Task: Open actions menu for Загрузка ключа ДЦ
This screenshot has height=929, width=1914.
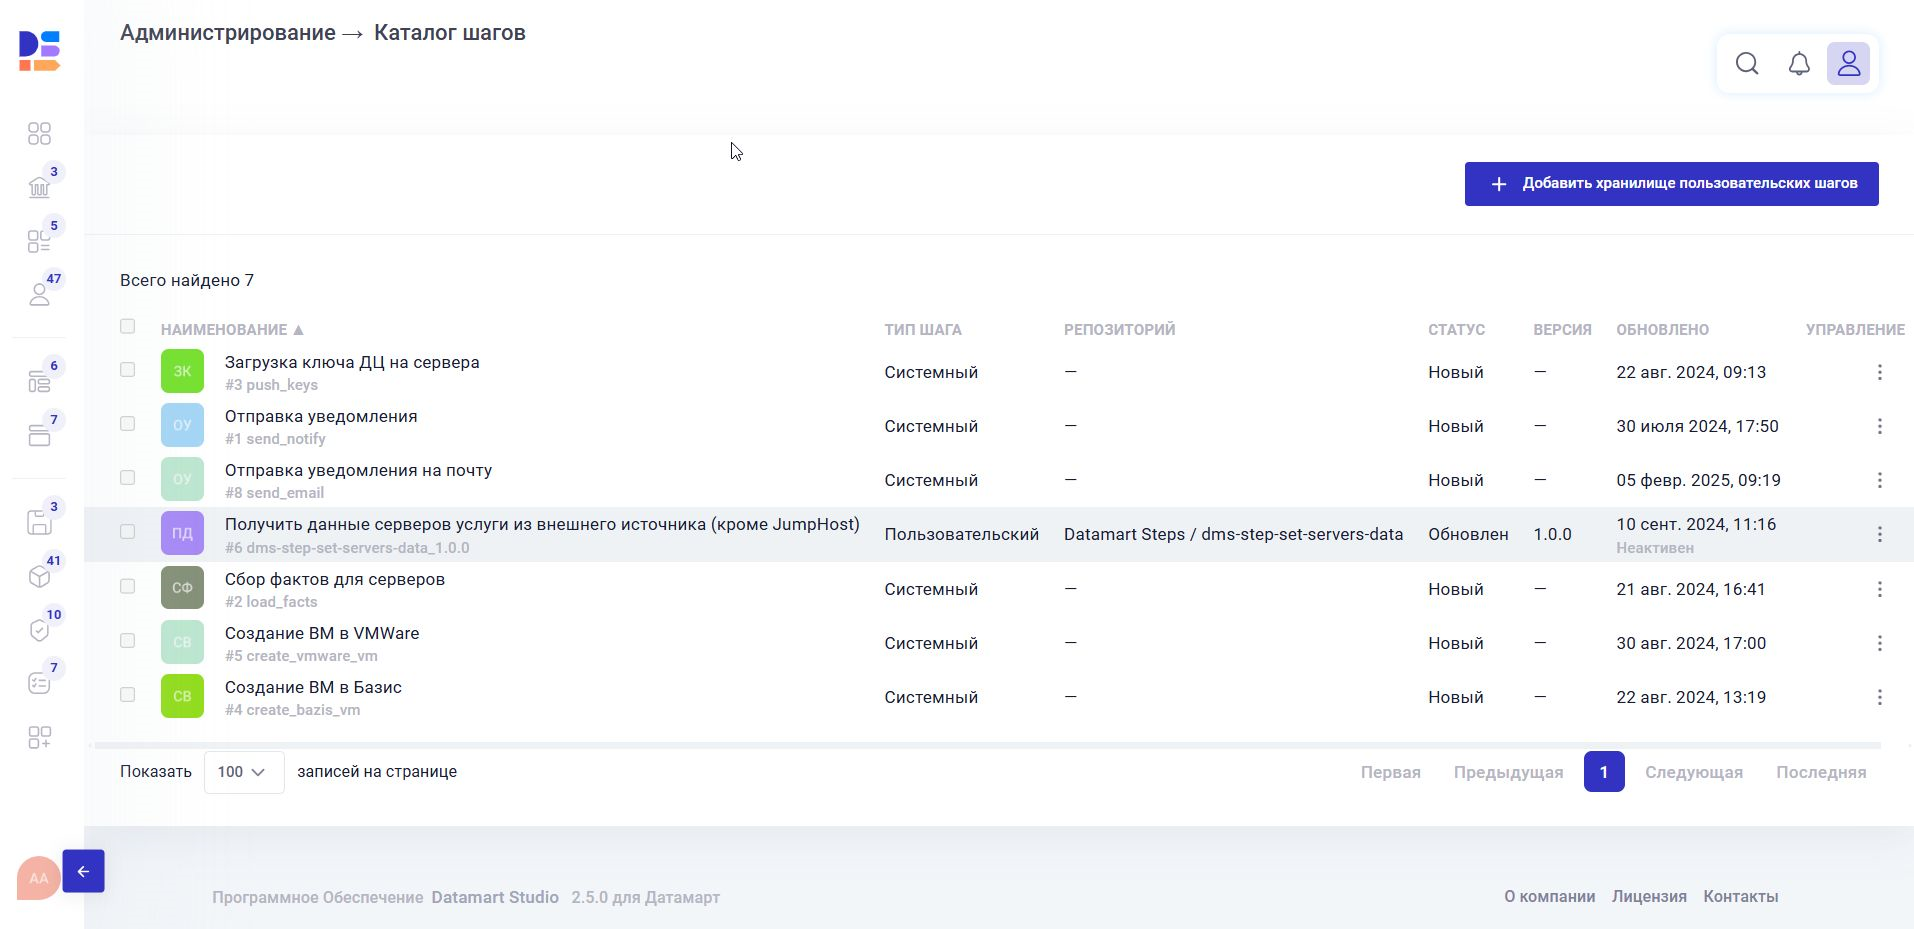Action: coord(1879,372)
